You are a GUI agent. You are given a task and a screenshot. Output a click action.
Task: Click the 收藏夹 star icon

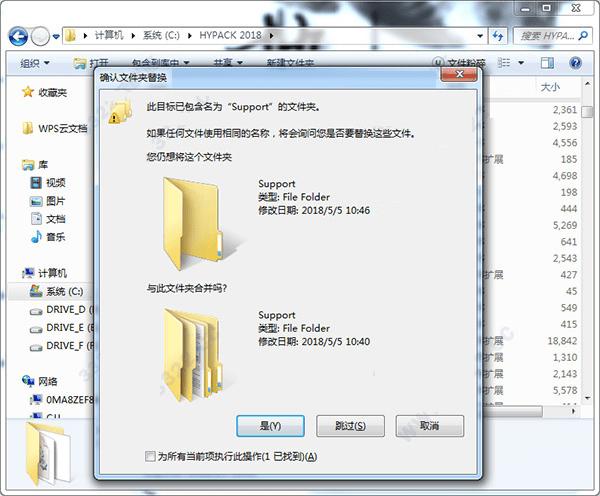(28, 92)
